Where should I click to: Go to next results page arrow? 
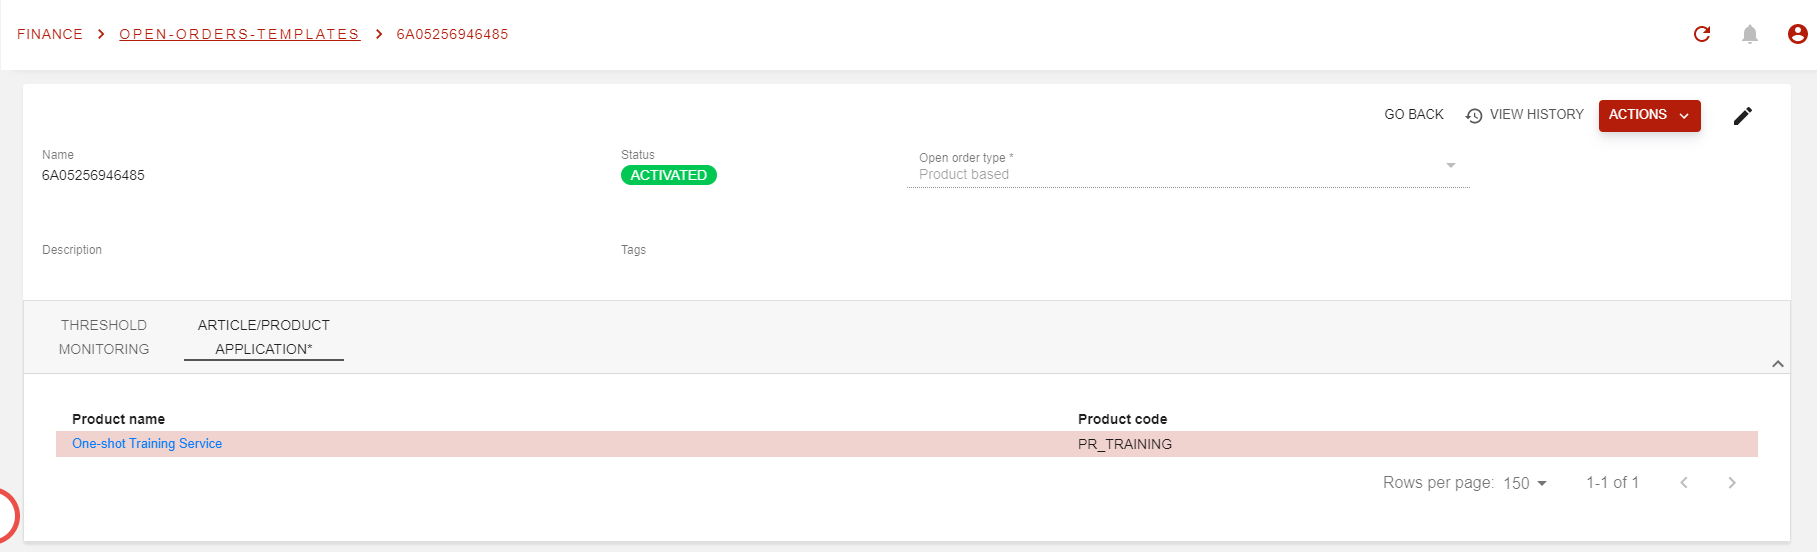(x=1732, y=483)
